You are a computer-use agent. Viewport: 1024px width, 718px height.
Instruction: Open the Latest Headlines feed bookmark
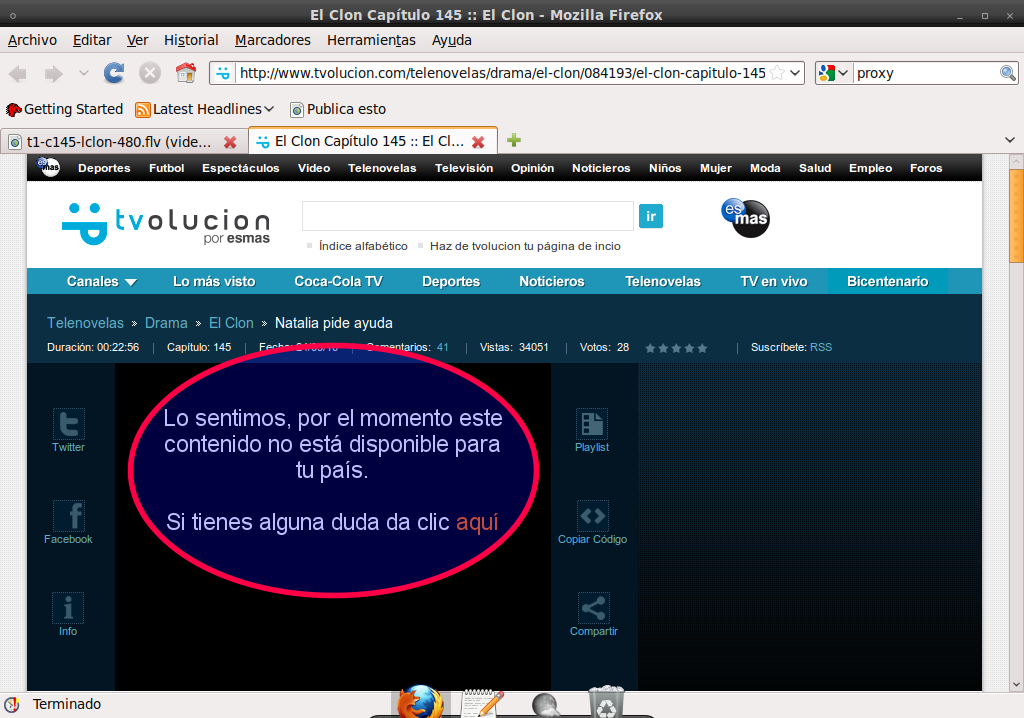204,109
